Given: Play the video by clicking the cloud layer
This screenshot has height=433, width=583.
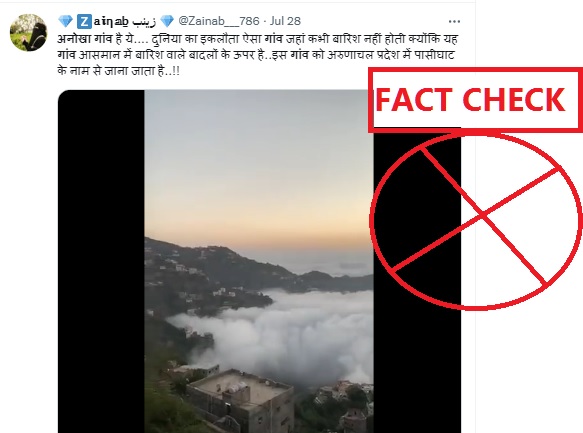Looking at the screenshot, I should (x=283, y=335).
